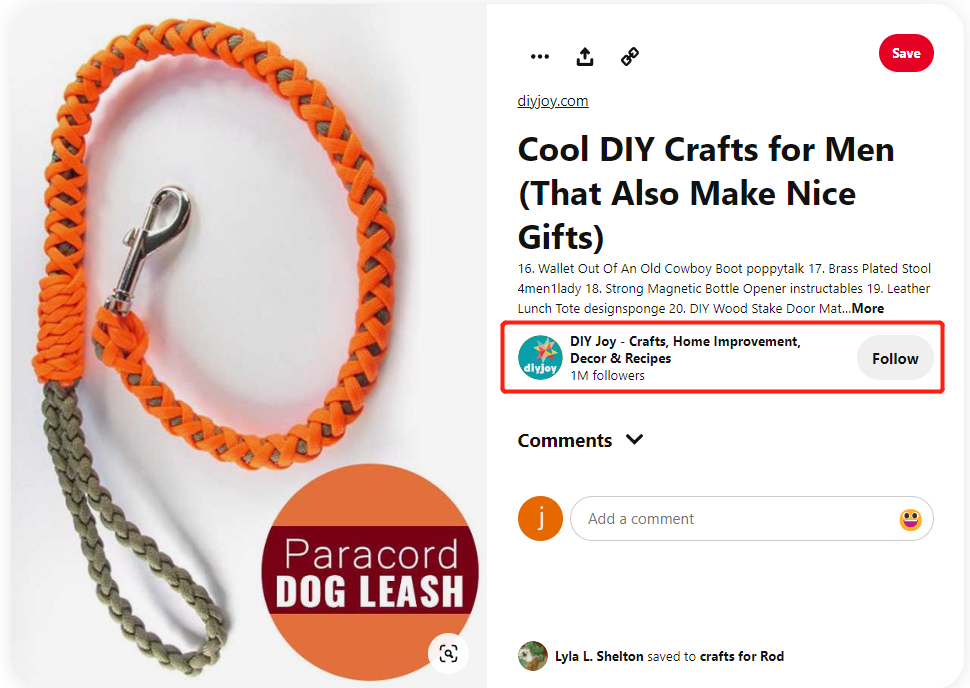Save this pin with the red button
970x688 pixels.
pyautogui.click(x=906, y=53)
